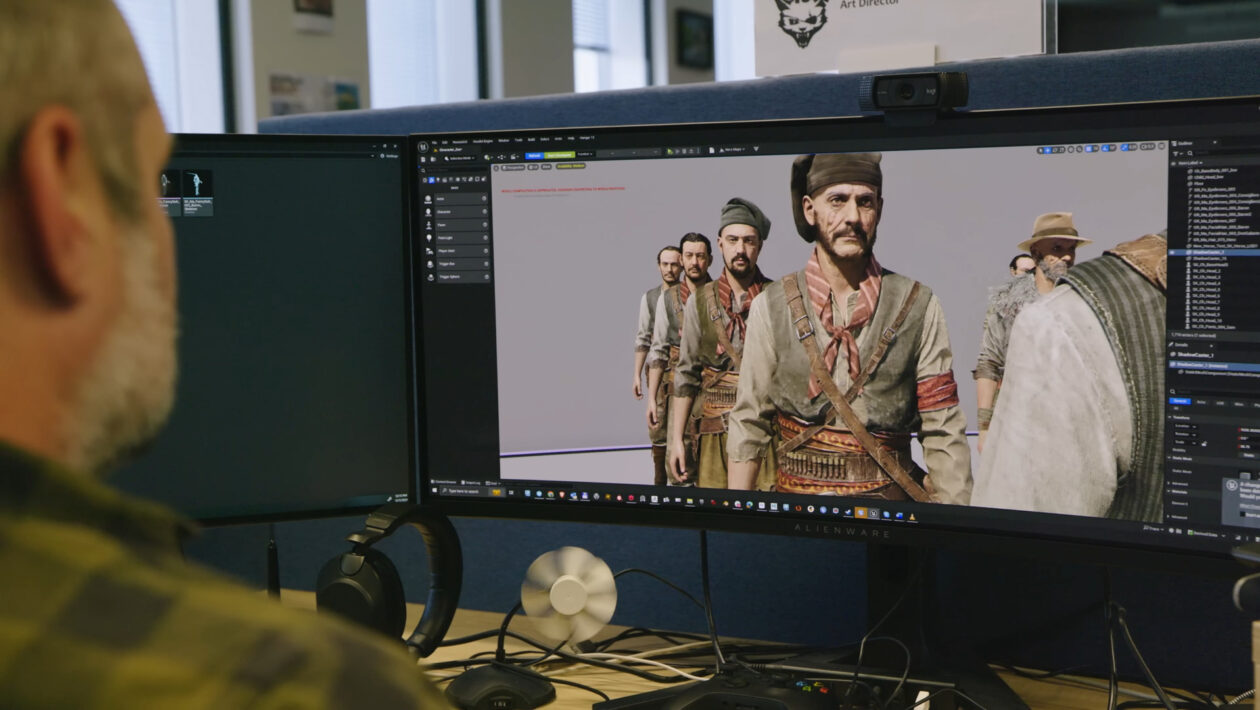The image size is (1260, 710).
Task: Click the second thumbnail on the left monitor
Action: pyautogui.click(x=197, y=192)
